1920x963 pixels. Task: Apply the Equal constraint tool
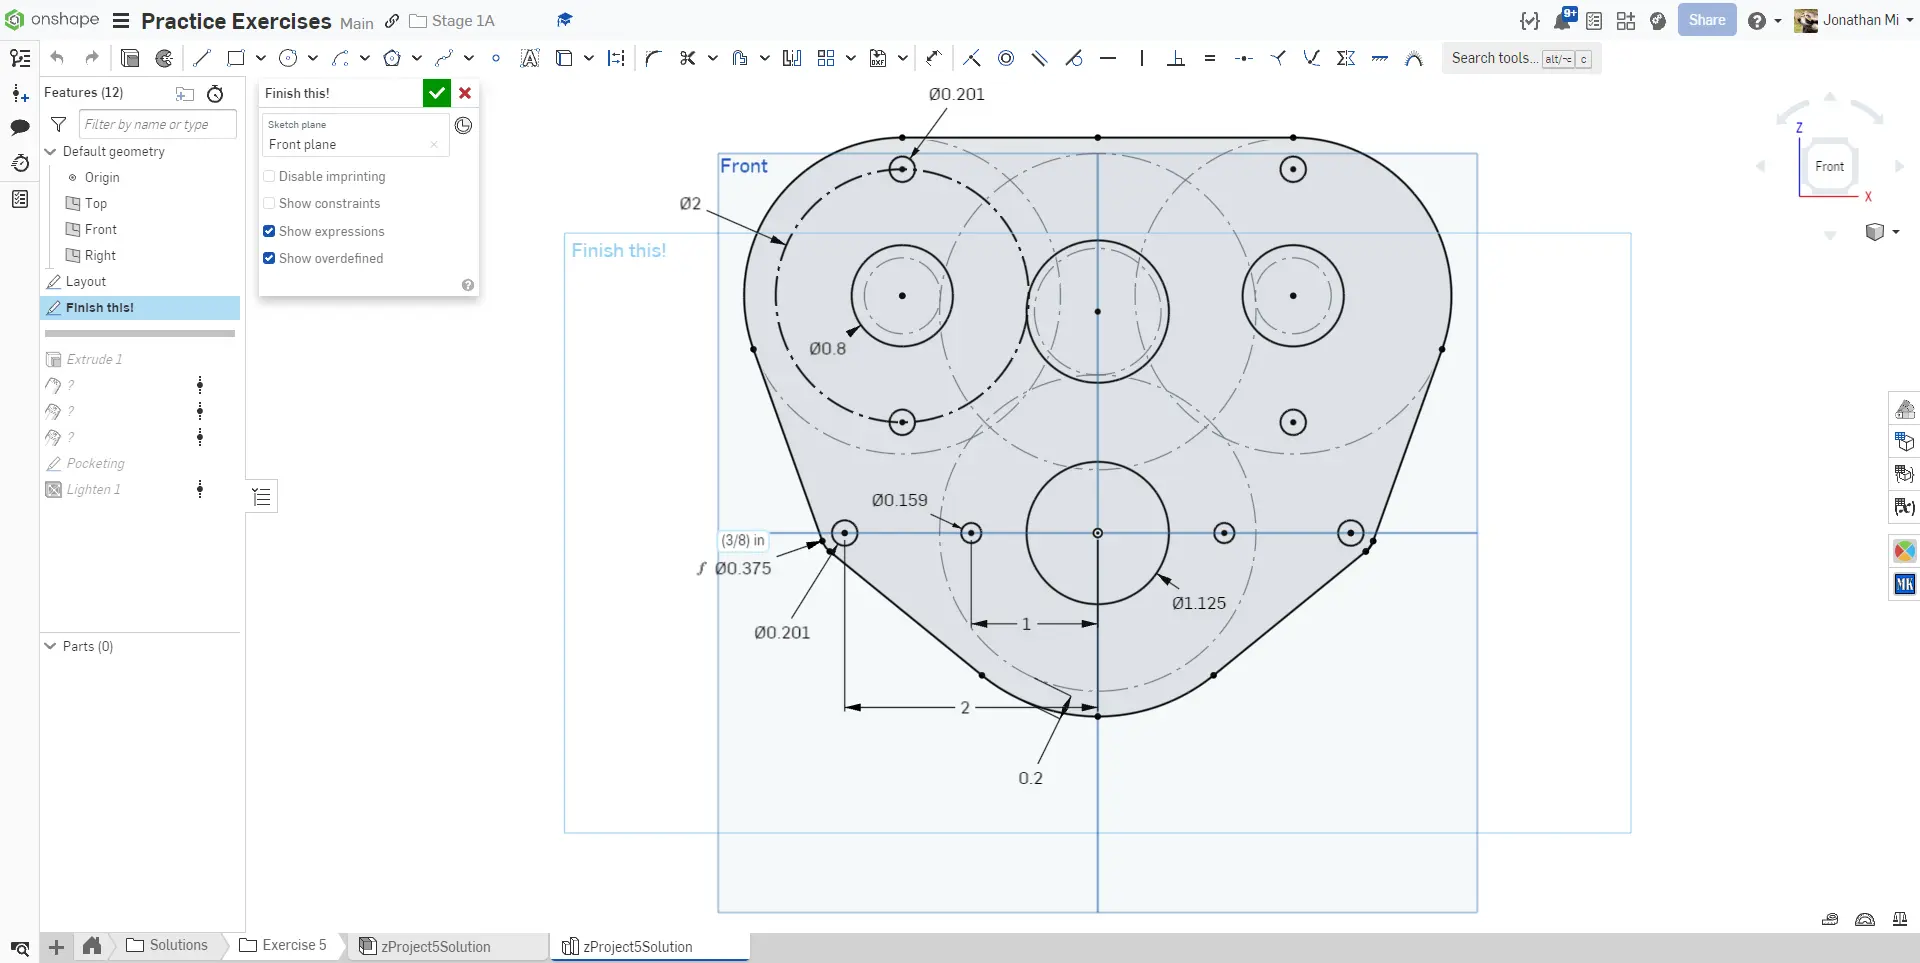pos(1210,58)
